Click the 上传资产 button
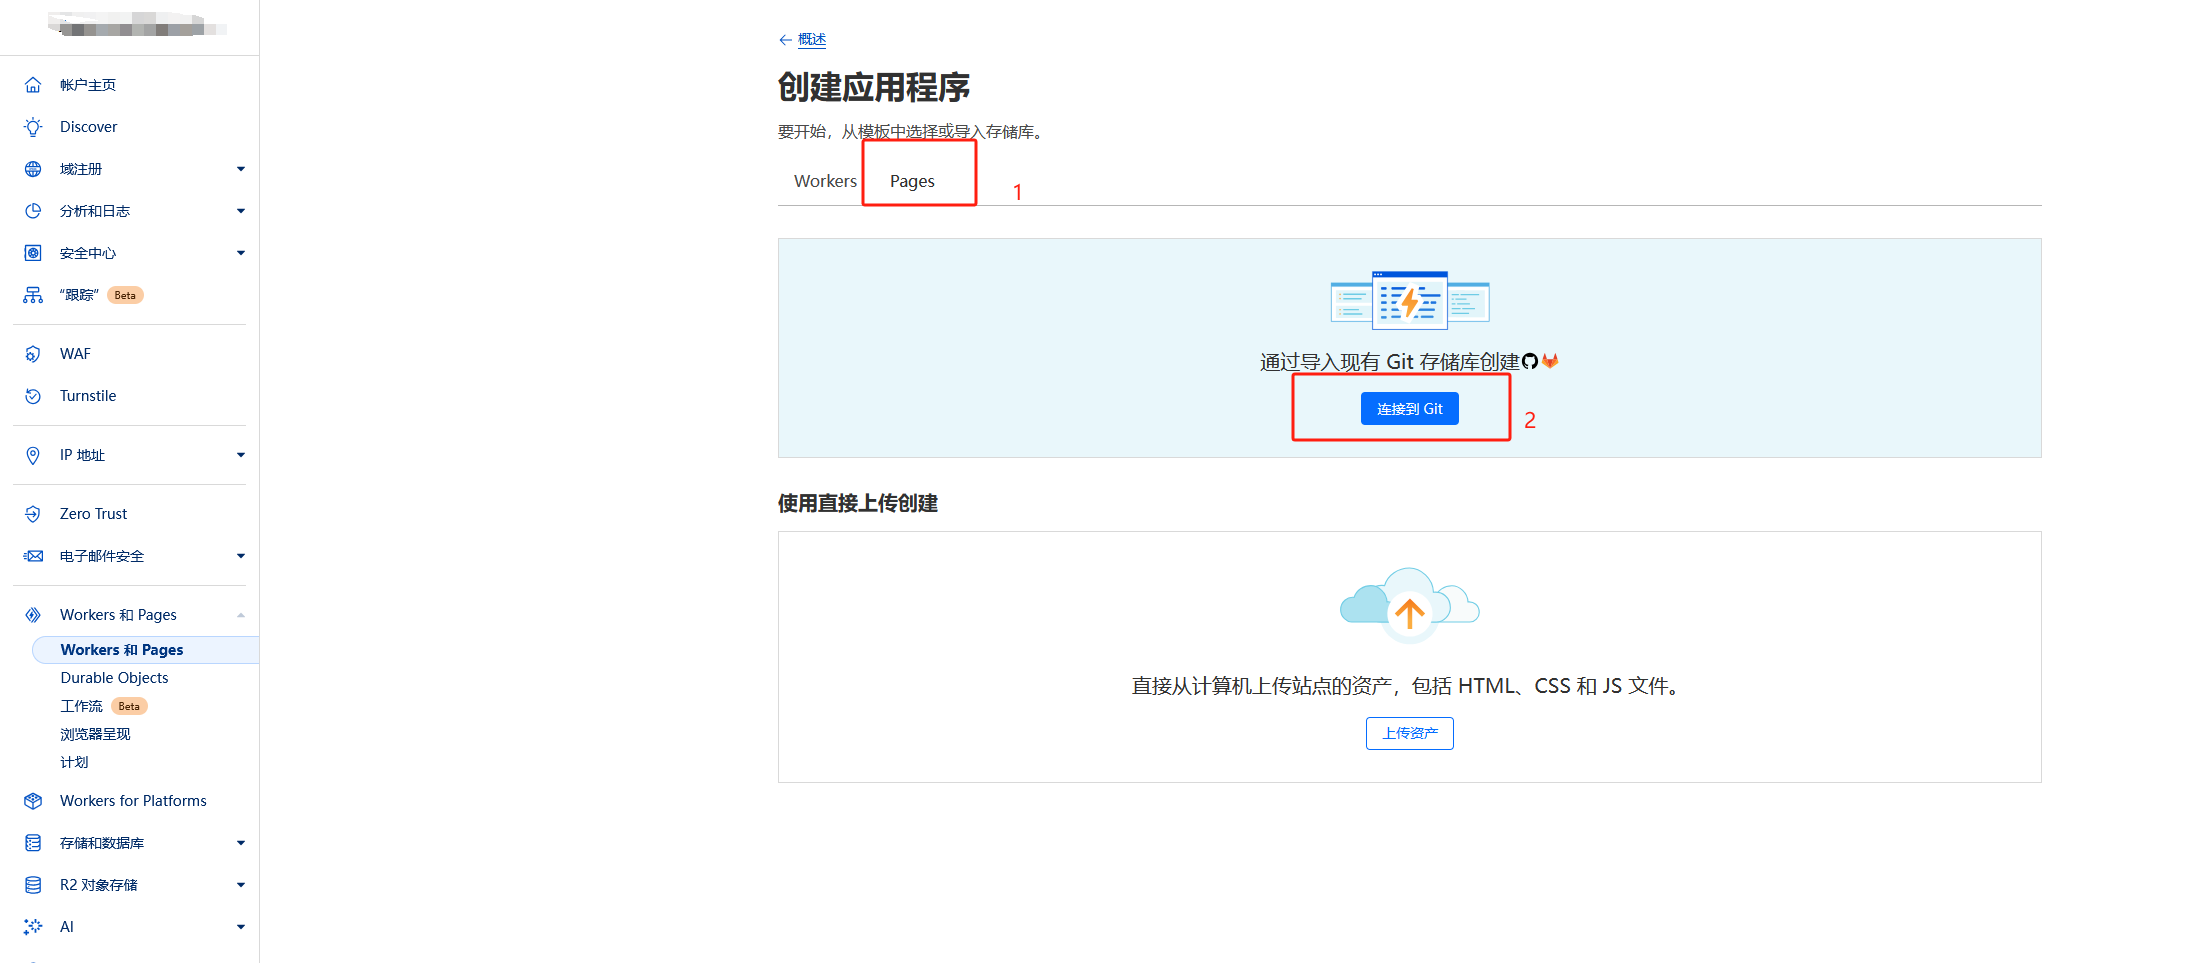This screenshot has height=963, width=2187. point(1409,733)
